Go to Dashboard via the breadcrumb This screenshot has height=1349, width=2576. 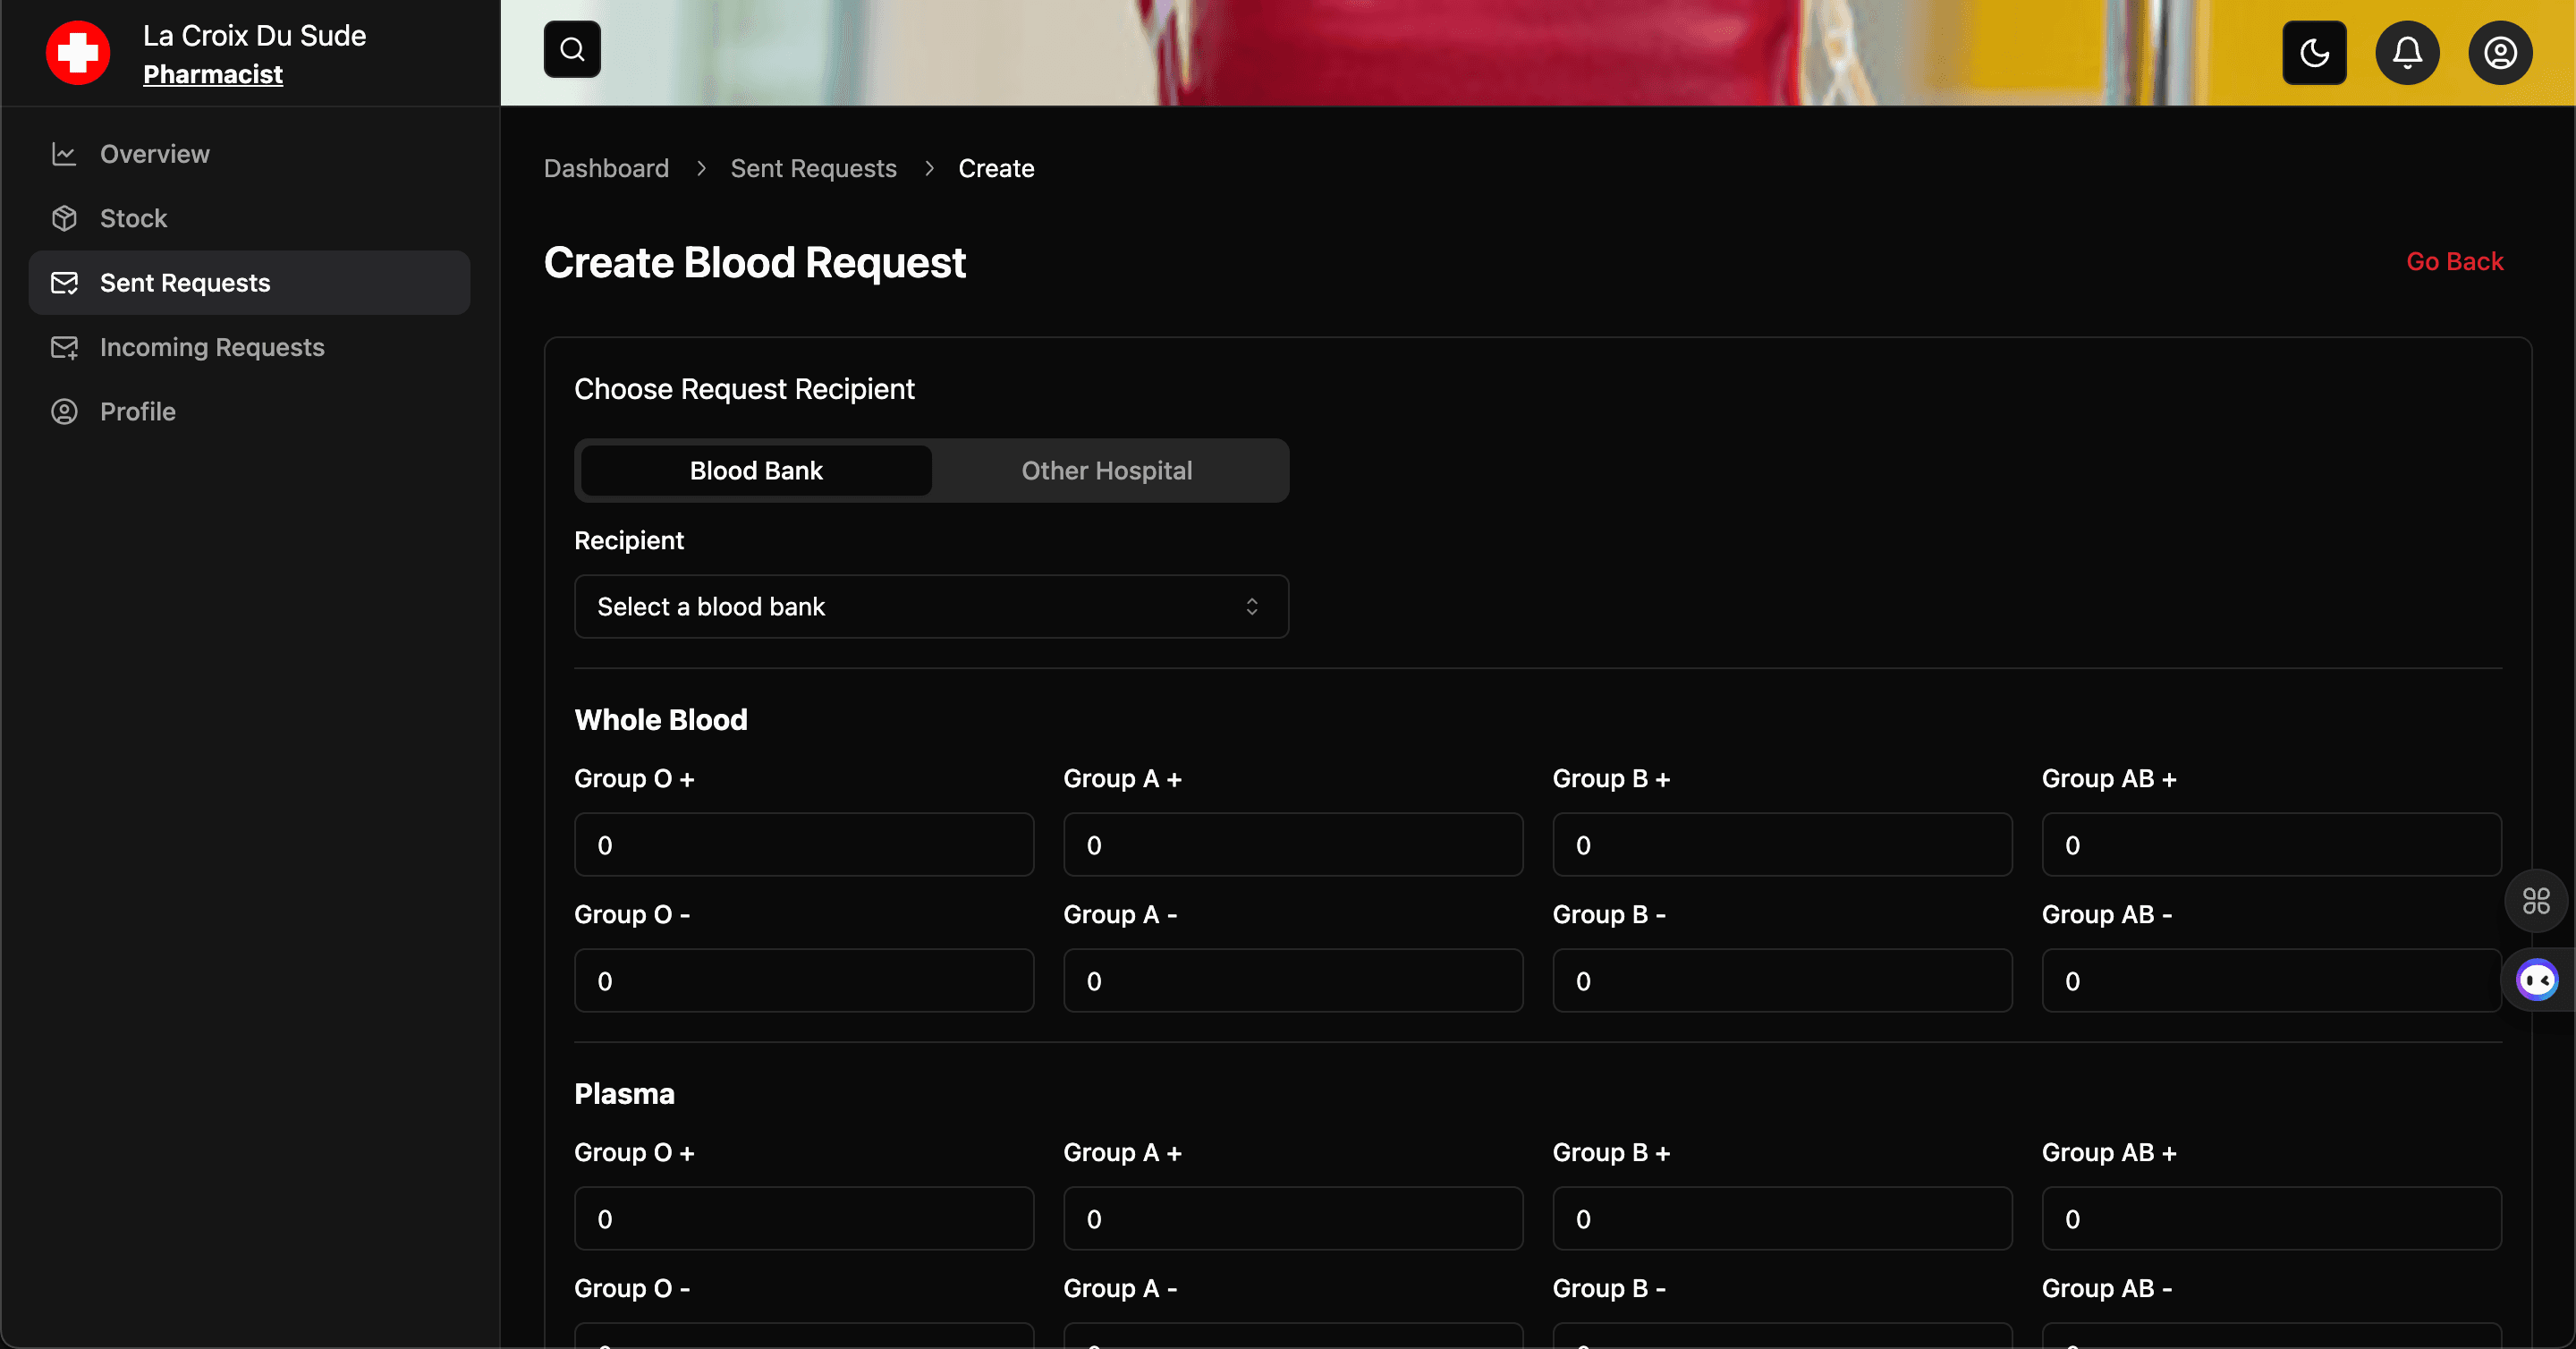click(x=606, y=168)
